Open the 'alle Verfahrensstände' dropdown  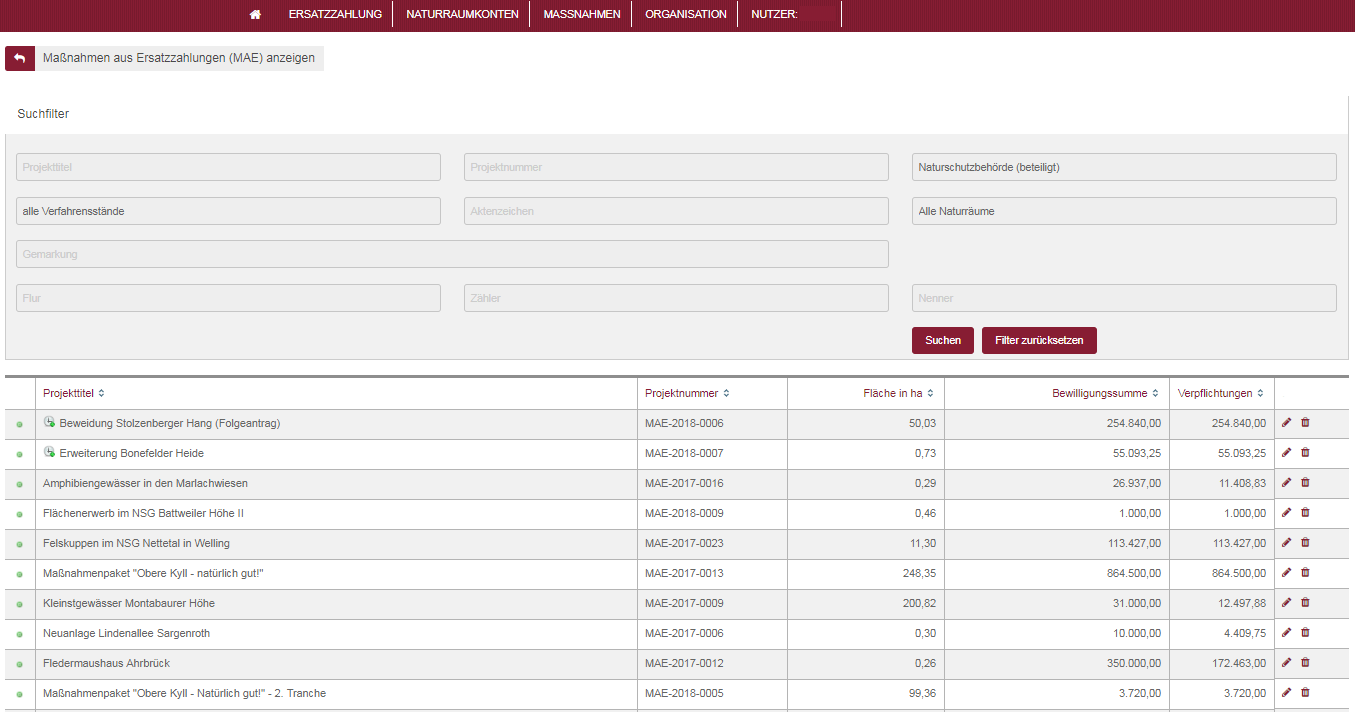pyautogui.click(x=228, y=211)
